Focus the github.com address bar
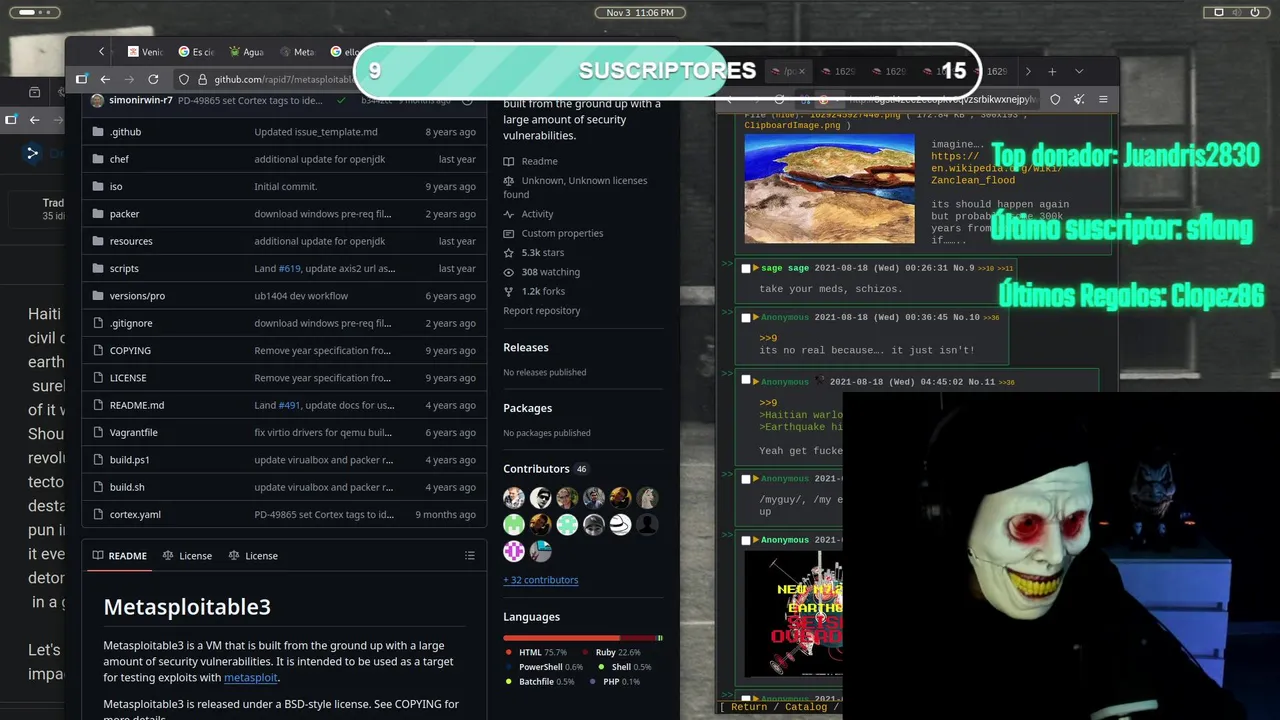The image size is (1280, 720). tap(283, 79)
